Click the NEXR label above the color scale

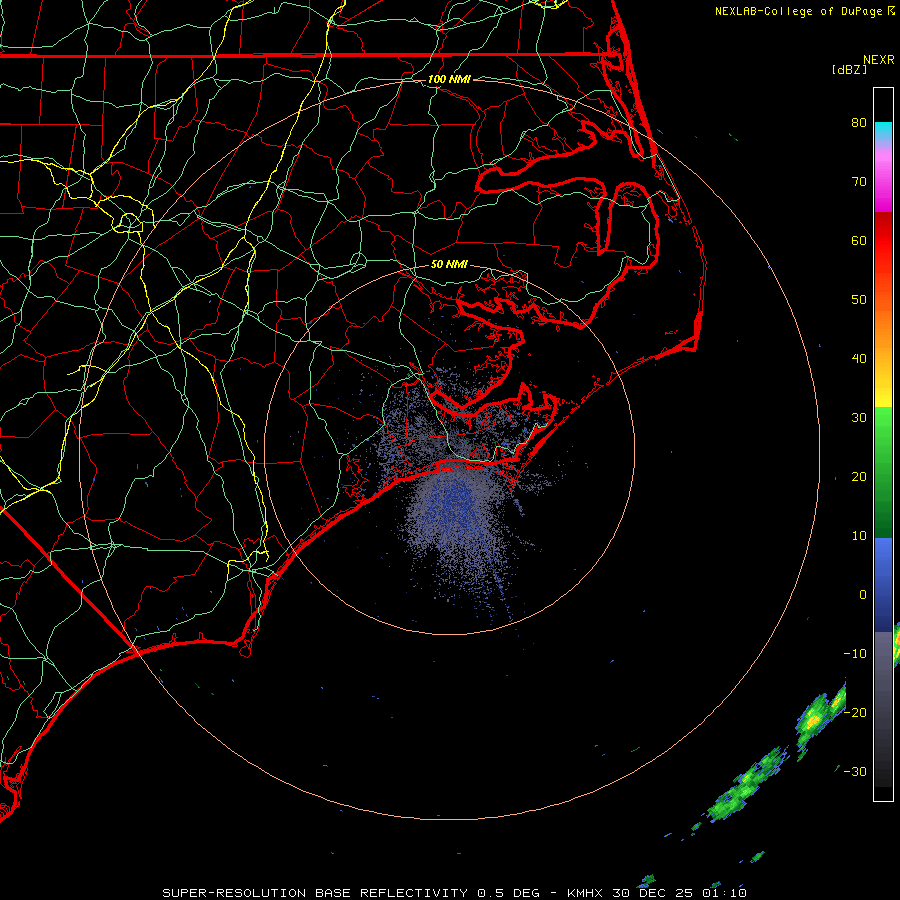(x=879, y=60)
